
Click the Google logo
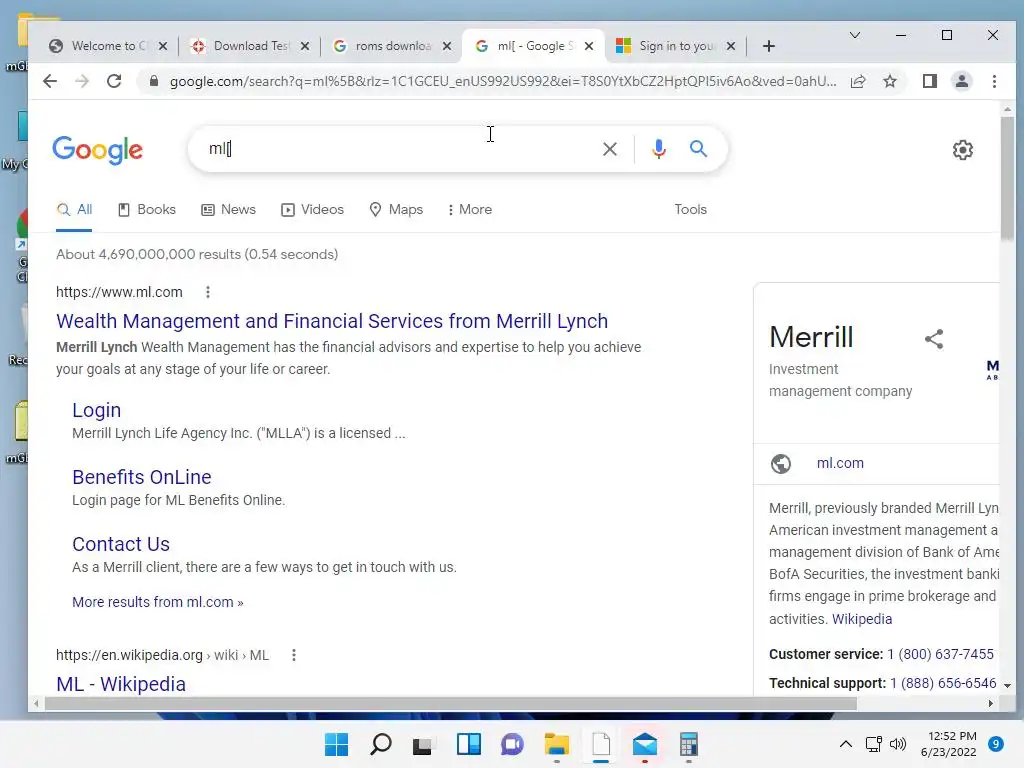tap(97, 150)
